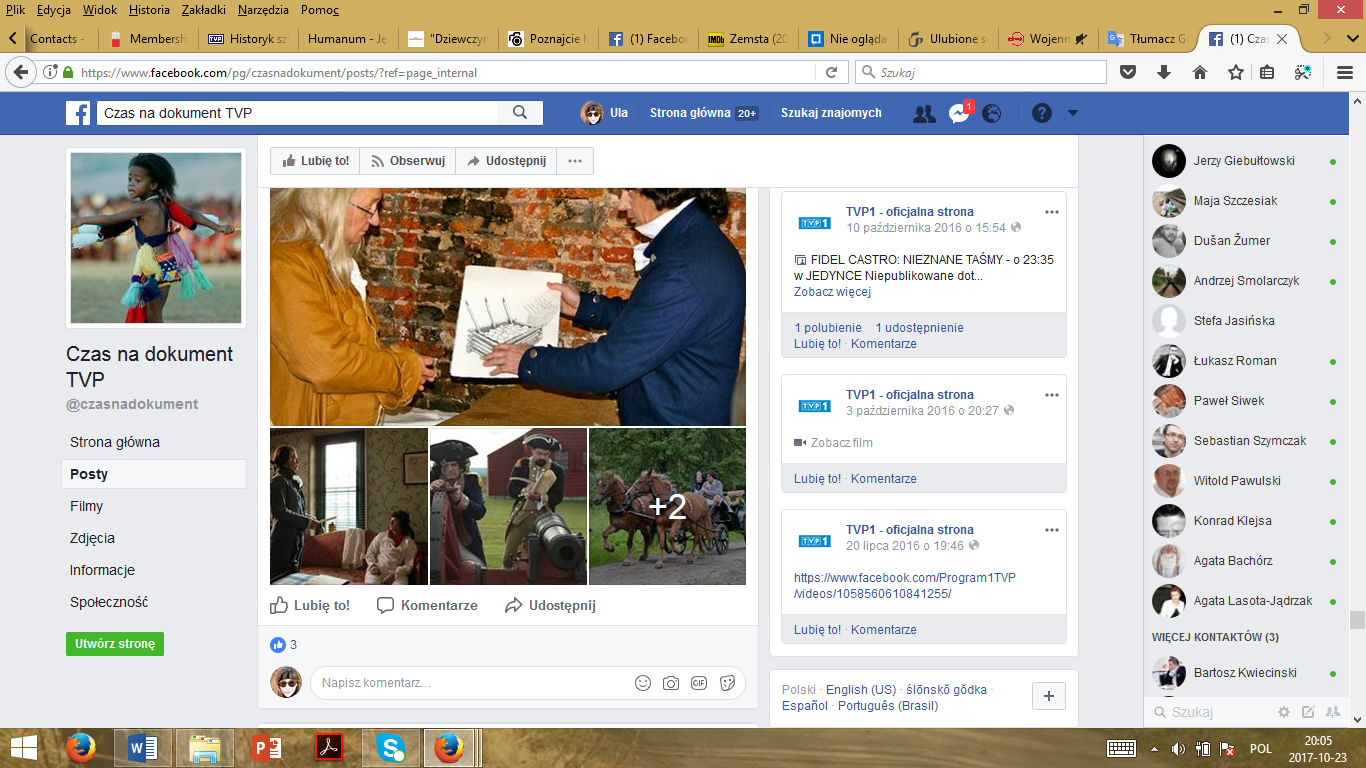Attach photo to comment via camera icon
The height and width of the screenshot is (768, 1366).
[671, 683]
